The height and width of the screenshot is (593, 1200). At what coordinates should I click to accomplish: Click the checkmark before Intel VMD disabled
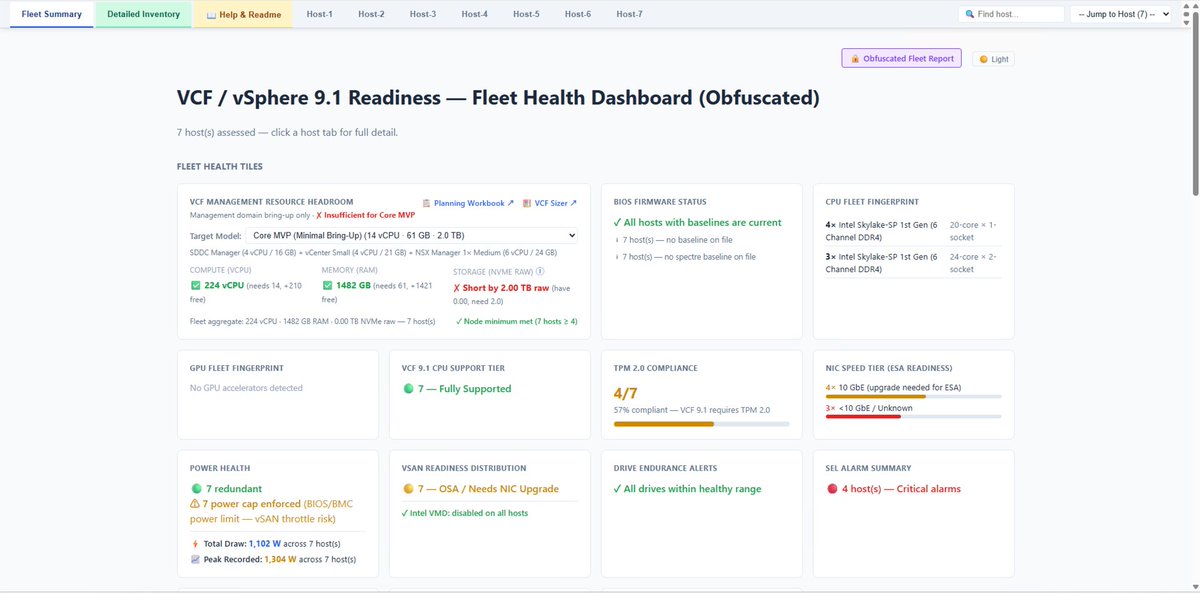coord(405,513)
